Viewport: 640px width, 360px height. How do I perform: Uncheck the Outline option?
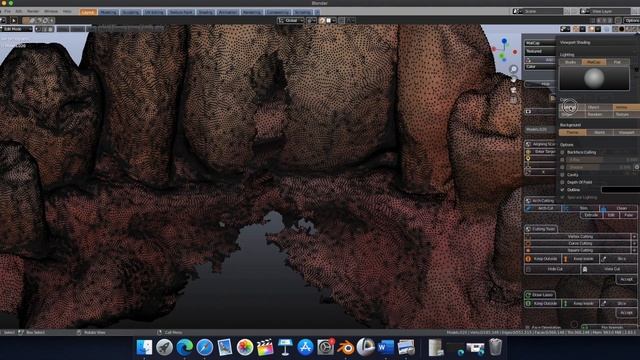click(x=562, y=190)
